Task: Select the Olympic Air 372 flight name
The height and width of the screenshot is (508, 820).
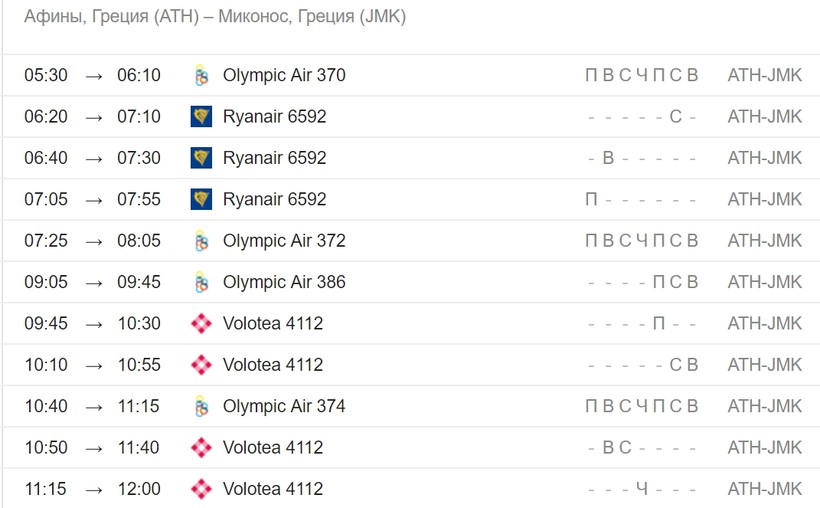Action: [284, 241]
